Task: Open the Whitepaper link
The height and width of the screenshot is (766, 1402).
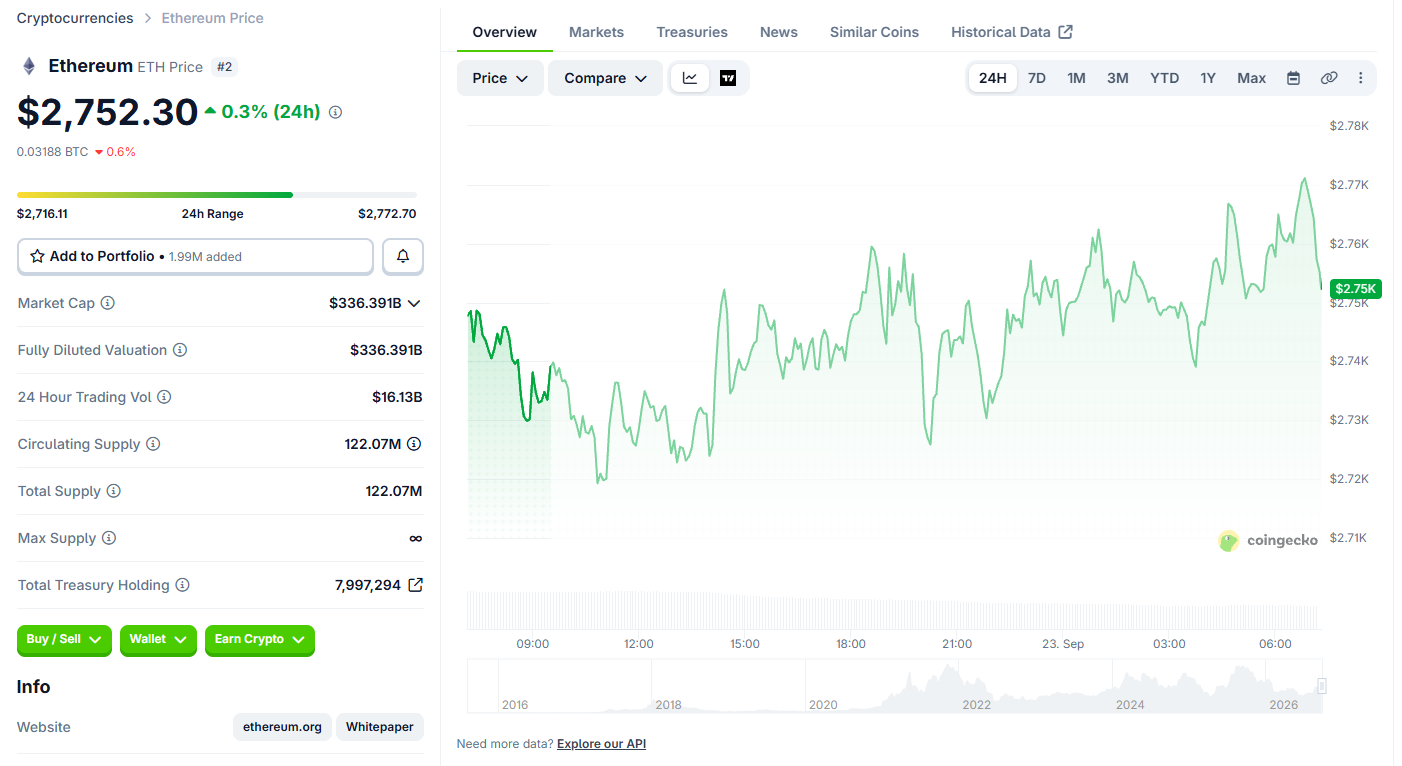Action: pyautogui.click(x=380, y=727)
